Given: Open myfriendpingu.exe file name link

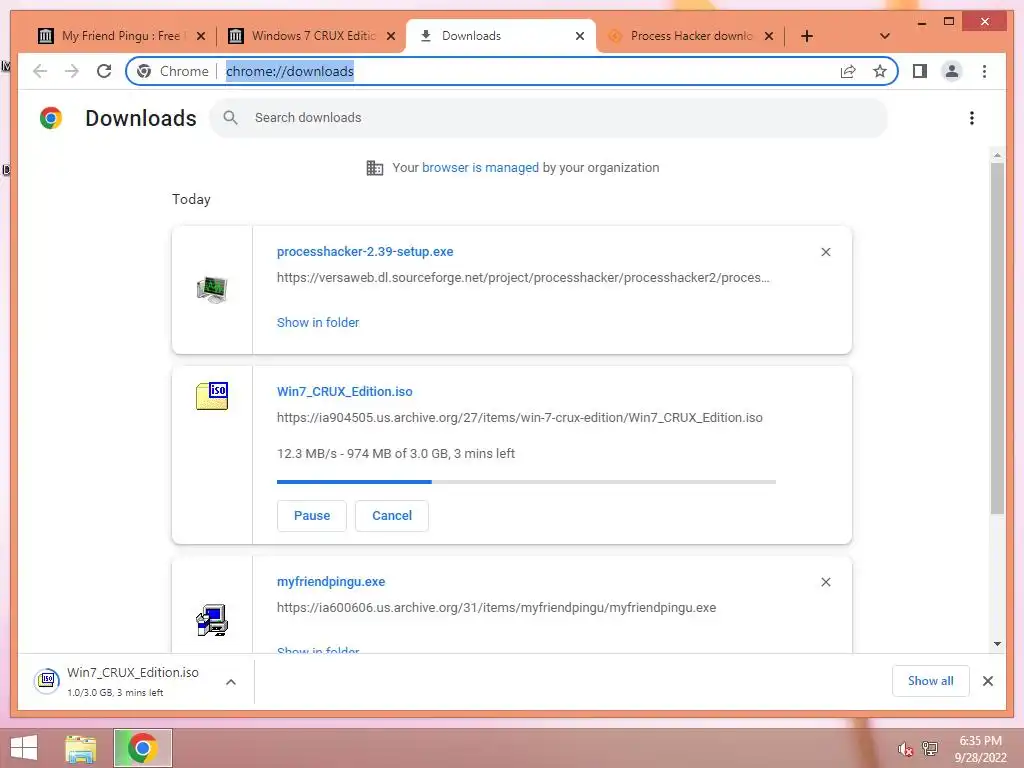Looking at the screenshot, I should 331,582.
